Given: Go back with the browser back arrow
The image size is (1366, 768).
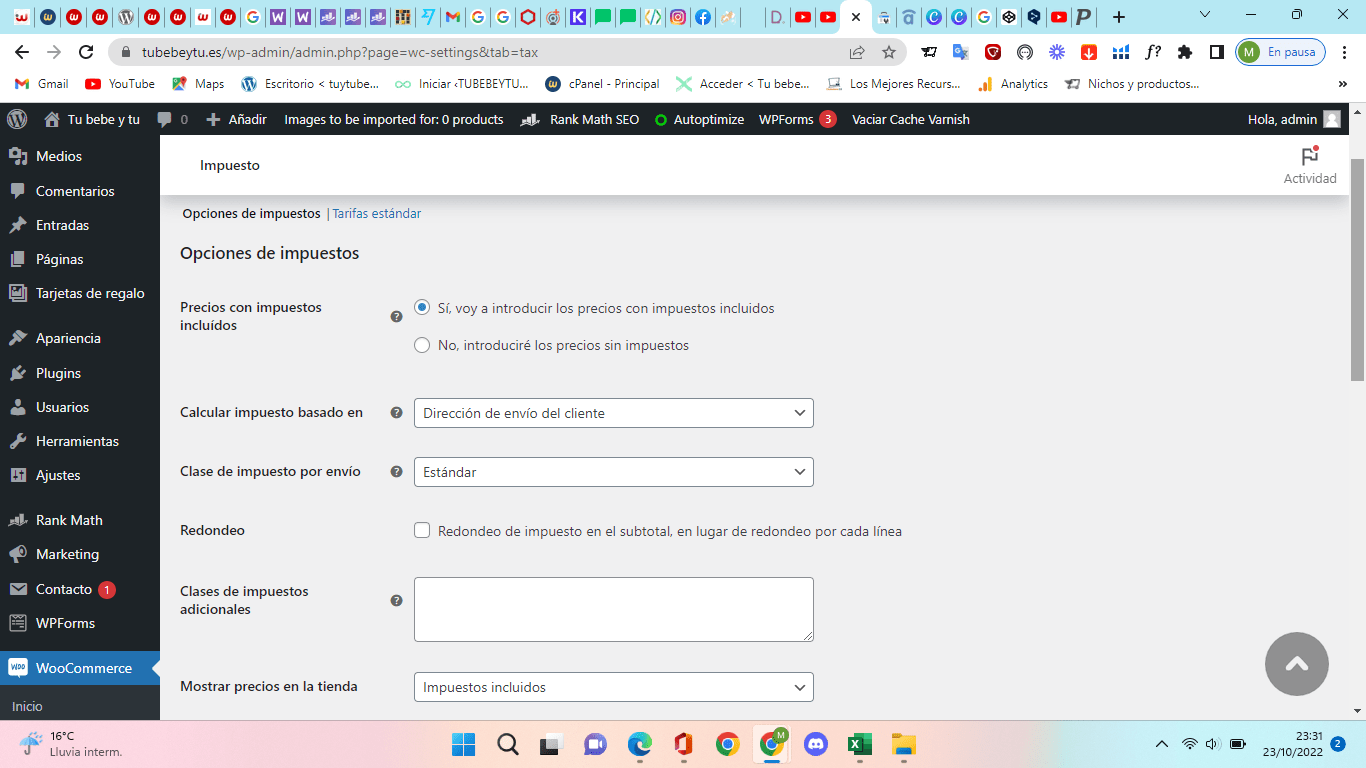Looking at the screenshot, I should point(22,52).
